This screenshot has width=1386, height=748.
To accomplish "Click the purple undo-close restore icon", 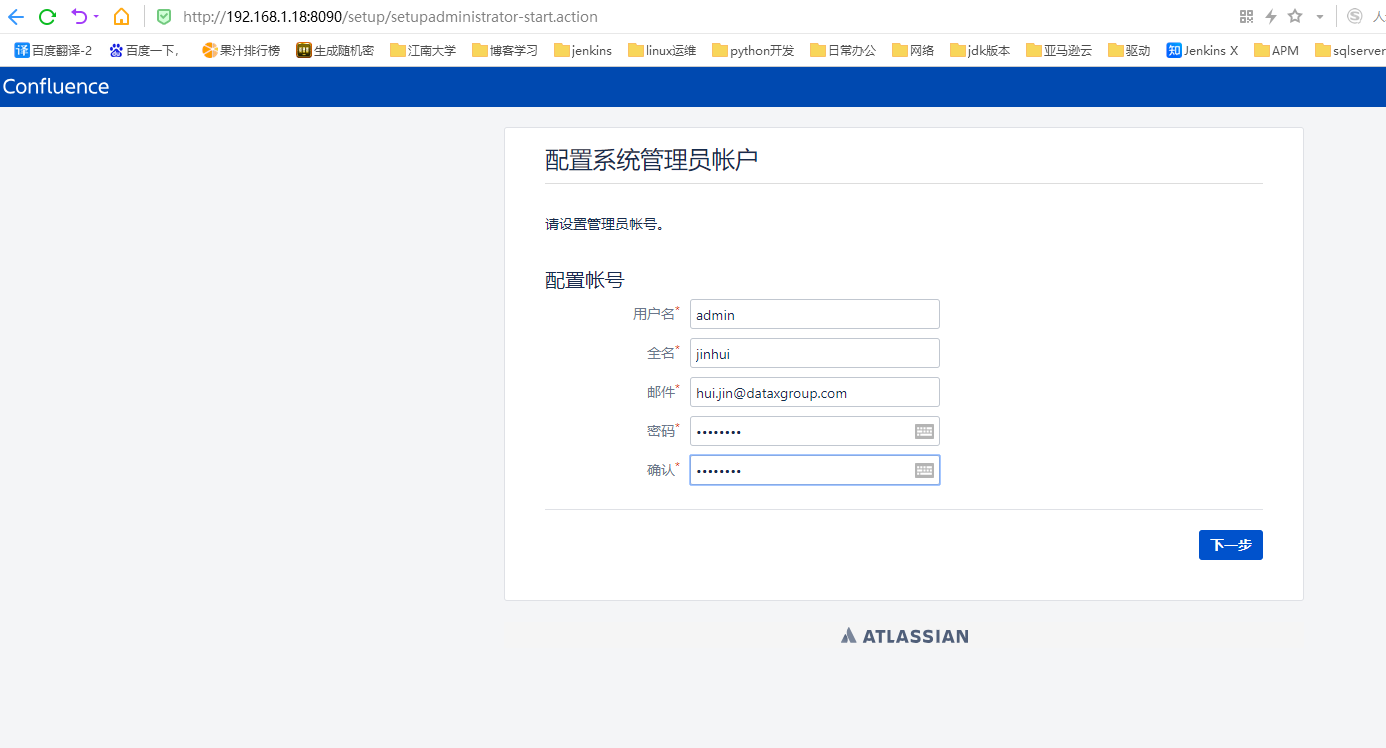I will click(79, 16).
